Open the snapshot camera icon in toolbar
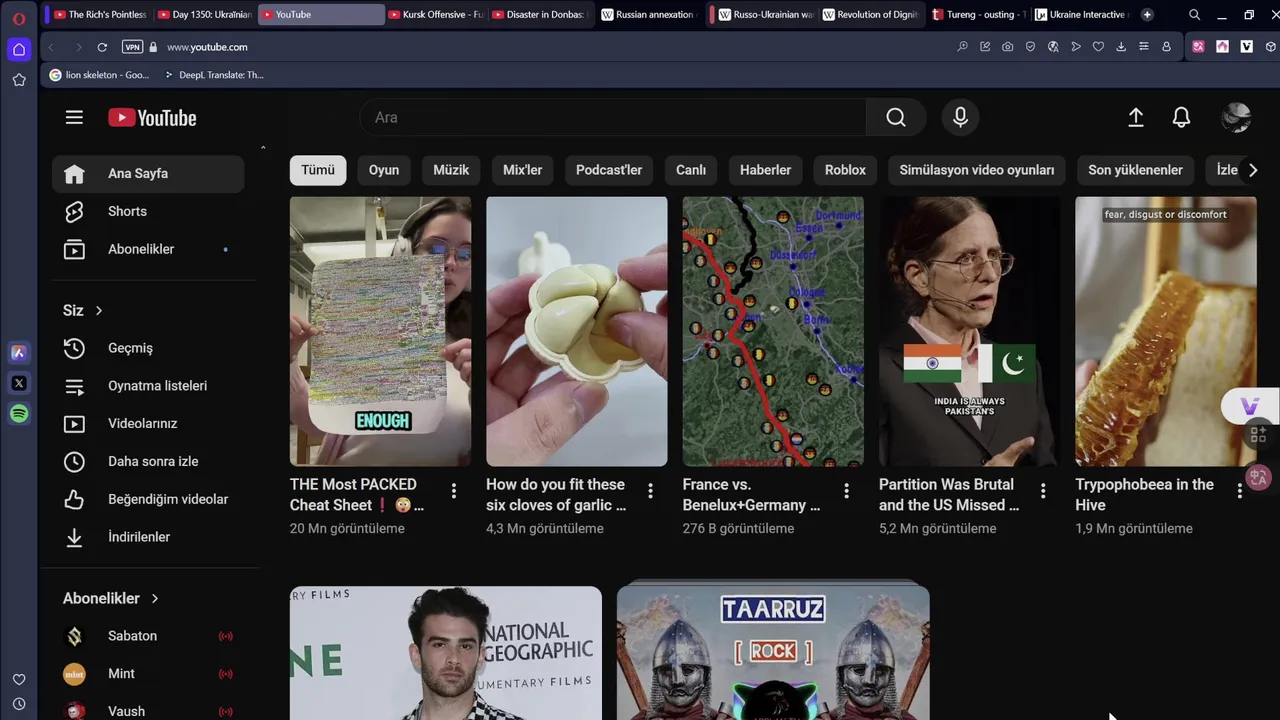Image resolution: width=1280 pixels, height=720 pixels. (1007, 47)
